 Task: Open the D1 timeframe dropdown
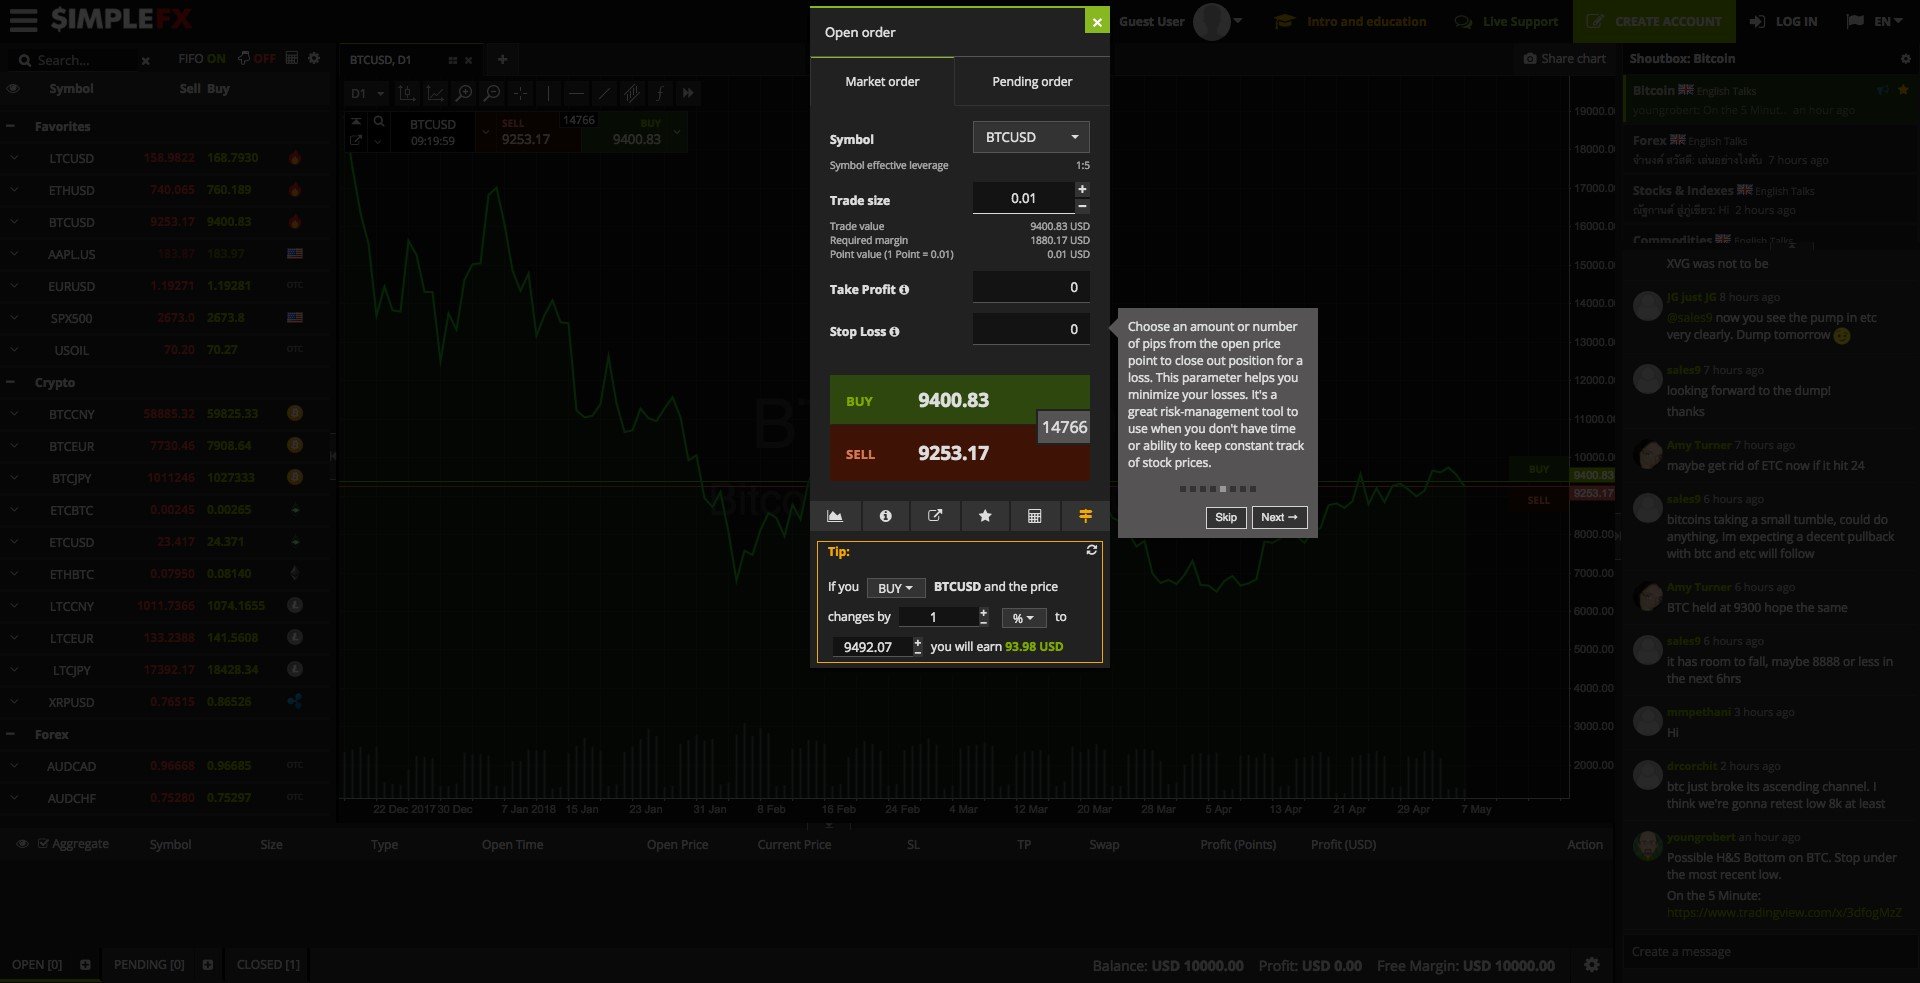pyautogui.click(x=367, y=93)
